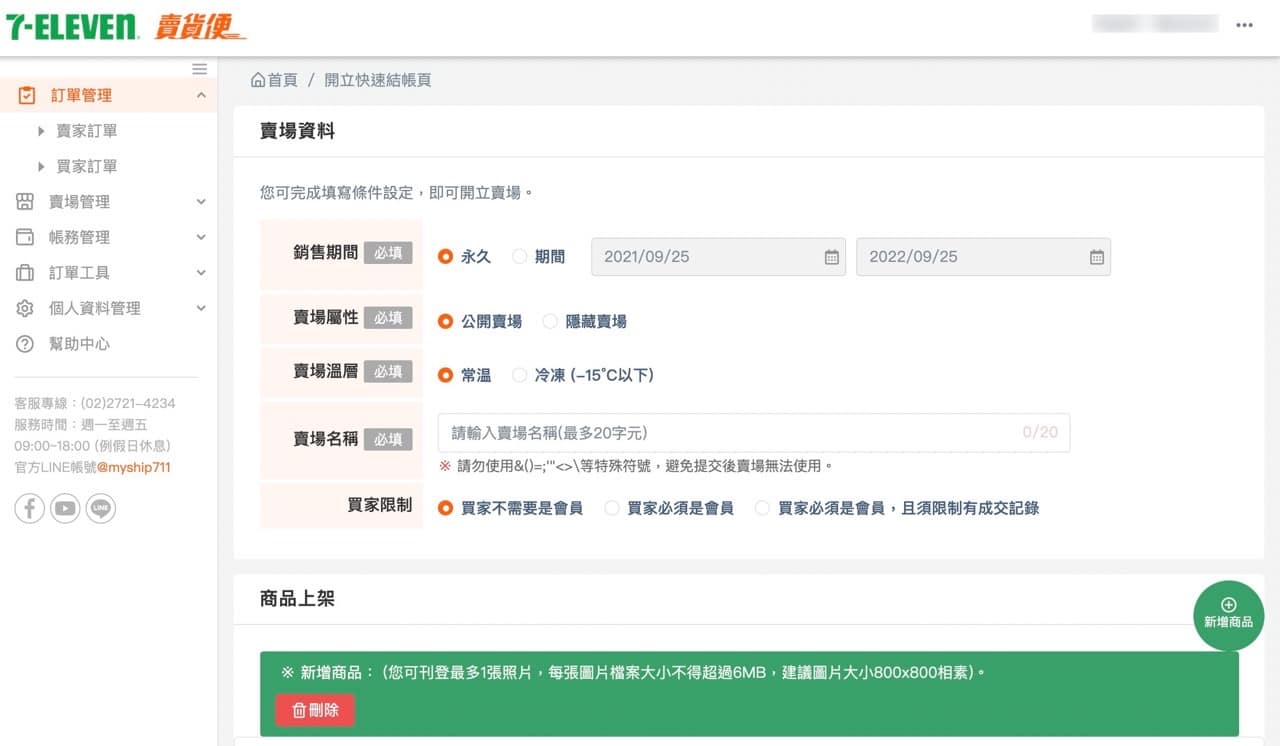Click the 商品上架 section heading

coord(297,599)
